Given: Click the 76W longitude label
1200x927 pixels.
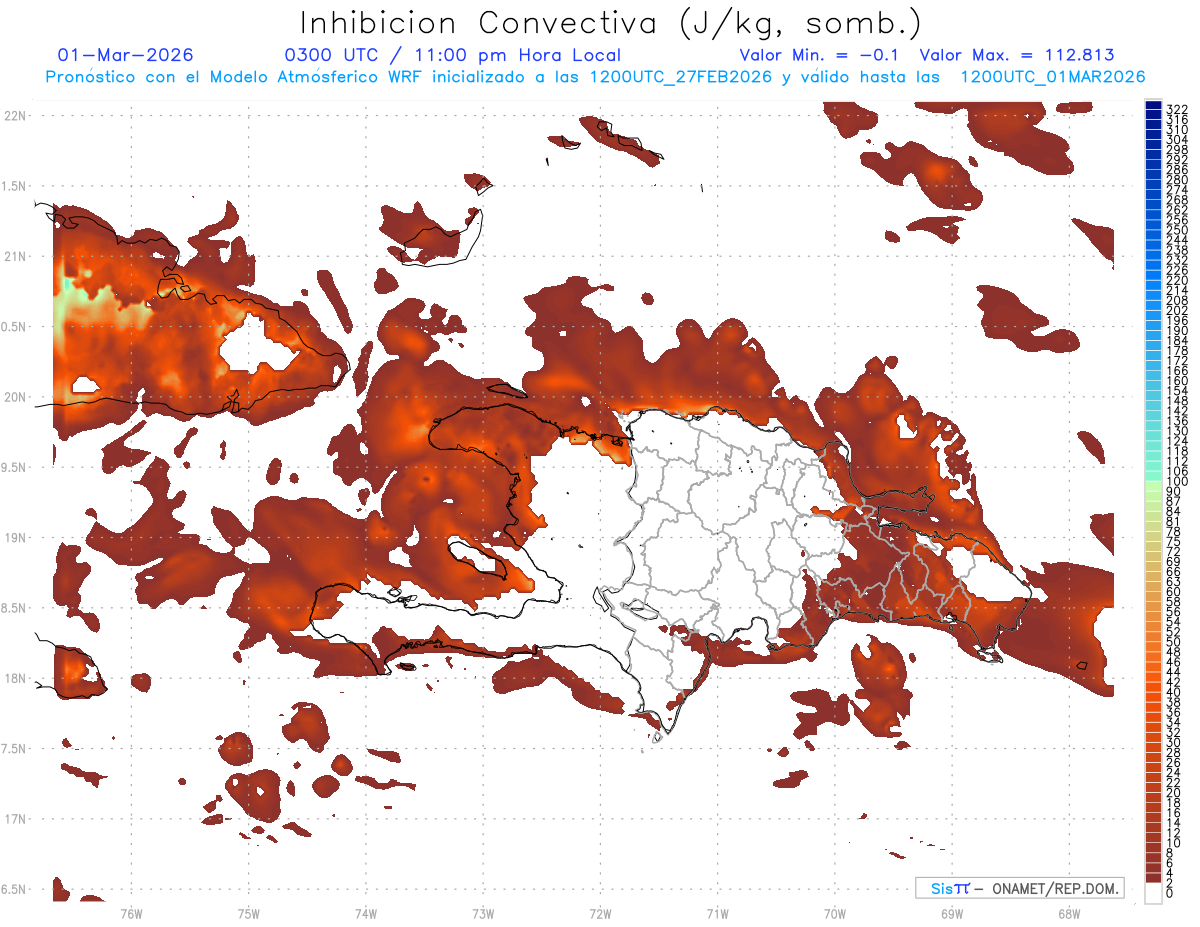Looking at the screenshot, I should [x=131, y=913].
